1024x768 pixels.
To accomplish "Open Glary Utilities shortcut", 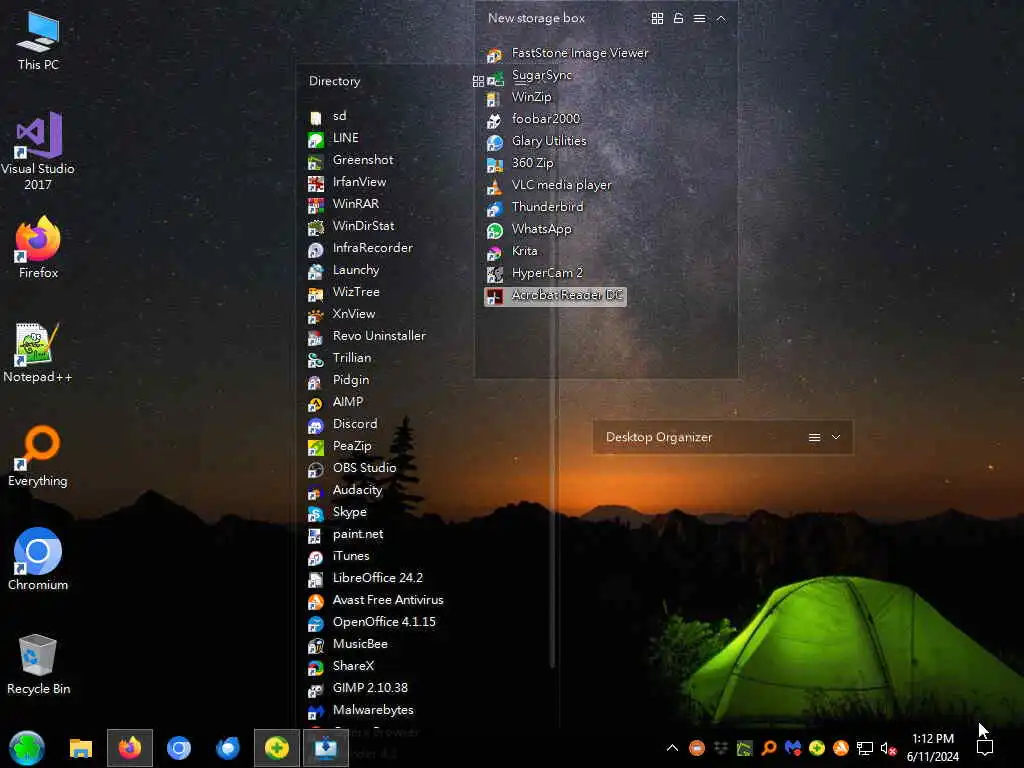I will [x=536, y=142].
